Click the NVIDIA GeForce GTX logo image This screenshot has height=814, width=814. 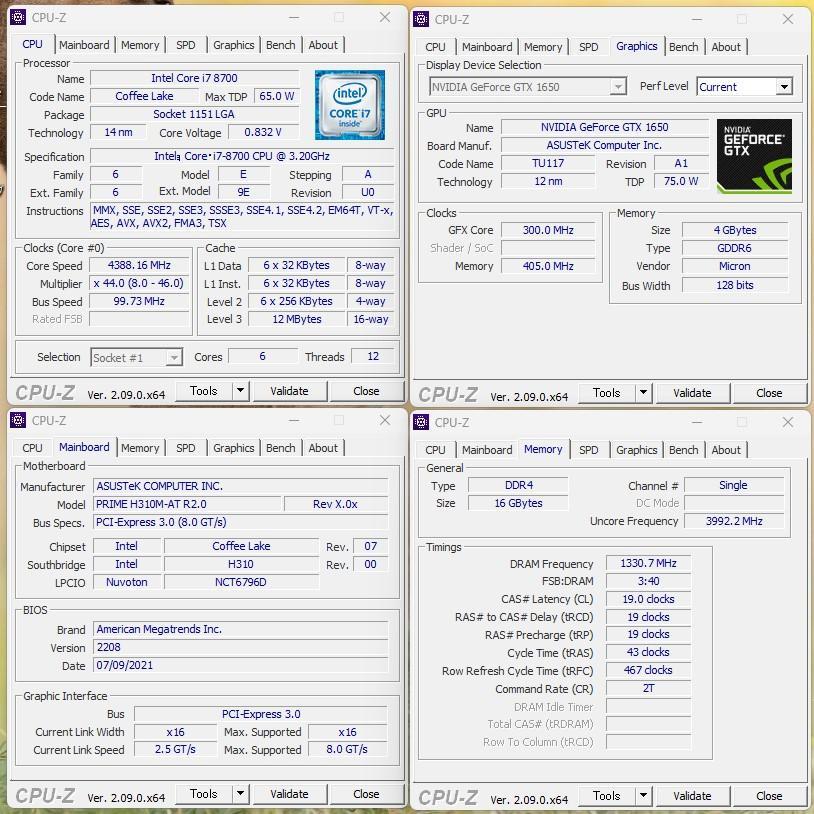[x=754, y=156]
